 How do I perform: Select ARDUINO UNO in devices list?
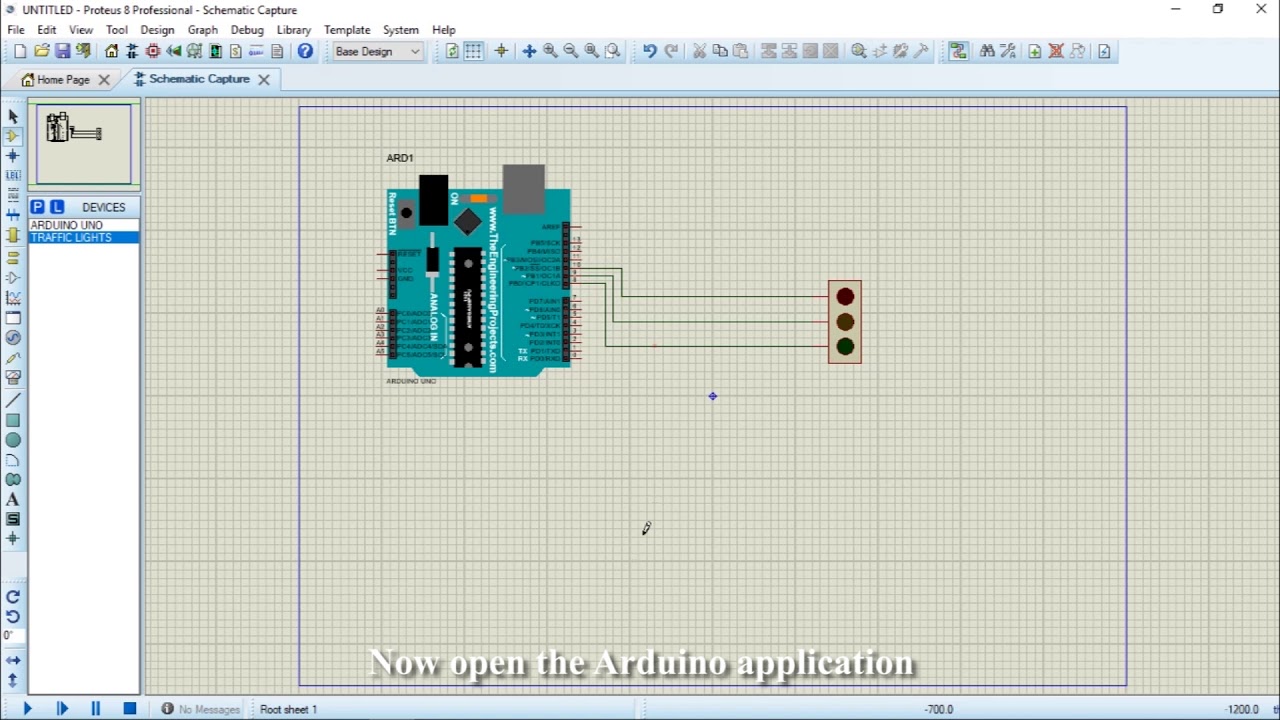click(x=84, y=226)
